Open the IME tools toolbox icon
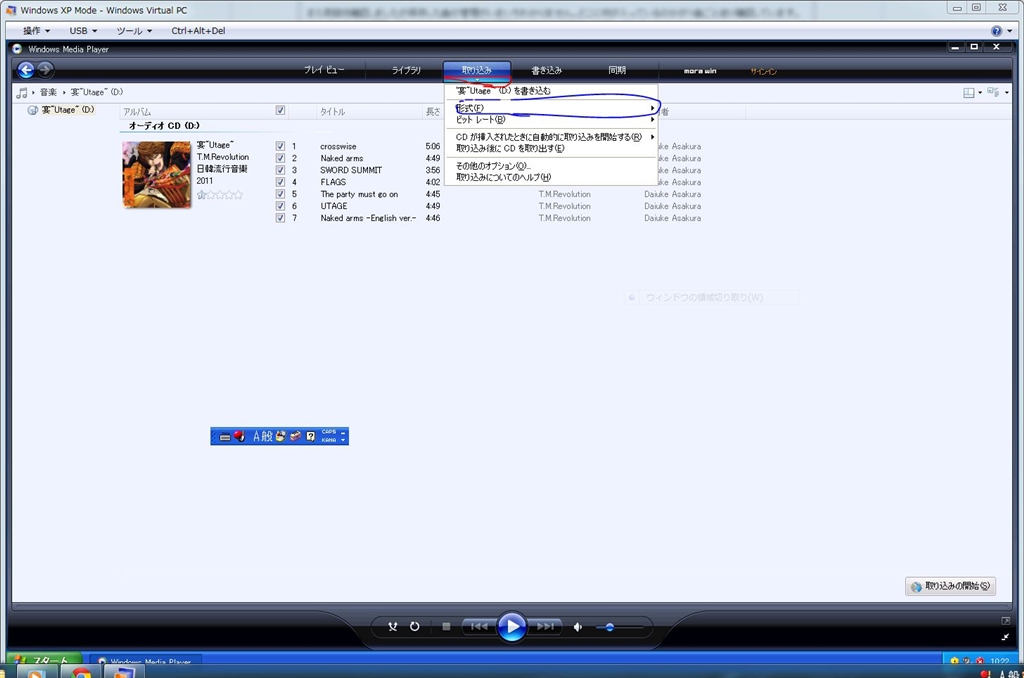Viewport: 1024px width, 678px height. point(295,436)
